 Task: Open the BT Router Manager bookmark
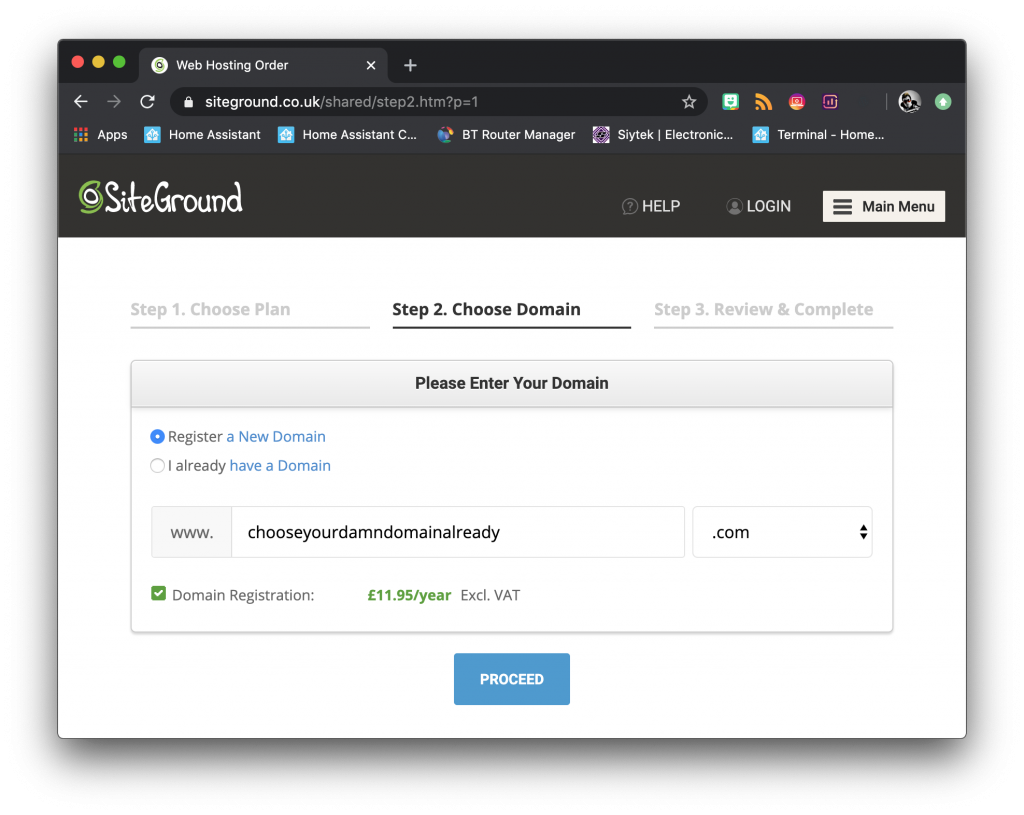(x=507, y=135)
